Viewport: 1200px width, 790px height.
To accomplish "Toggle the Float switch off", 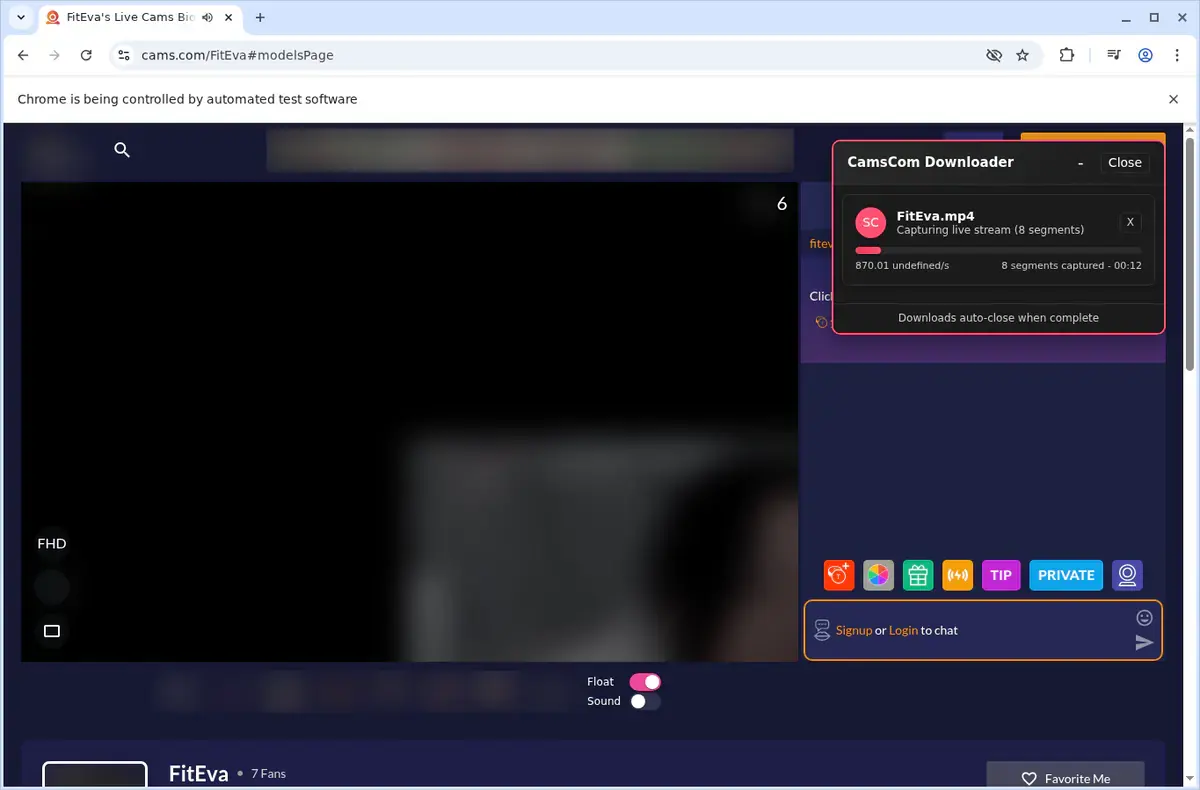I will (x=645, y=682).
